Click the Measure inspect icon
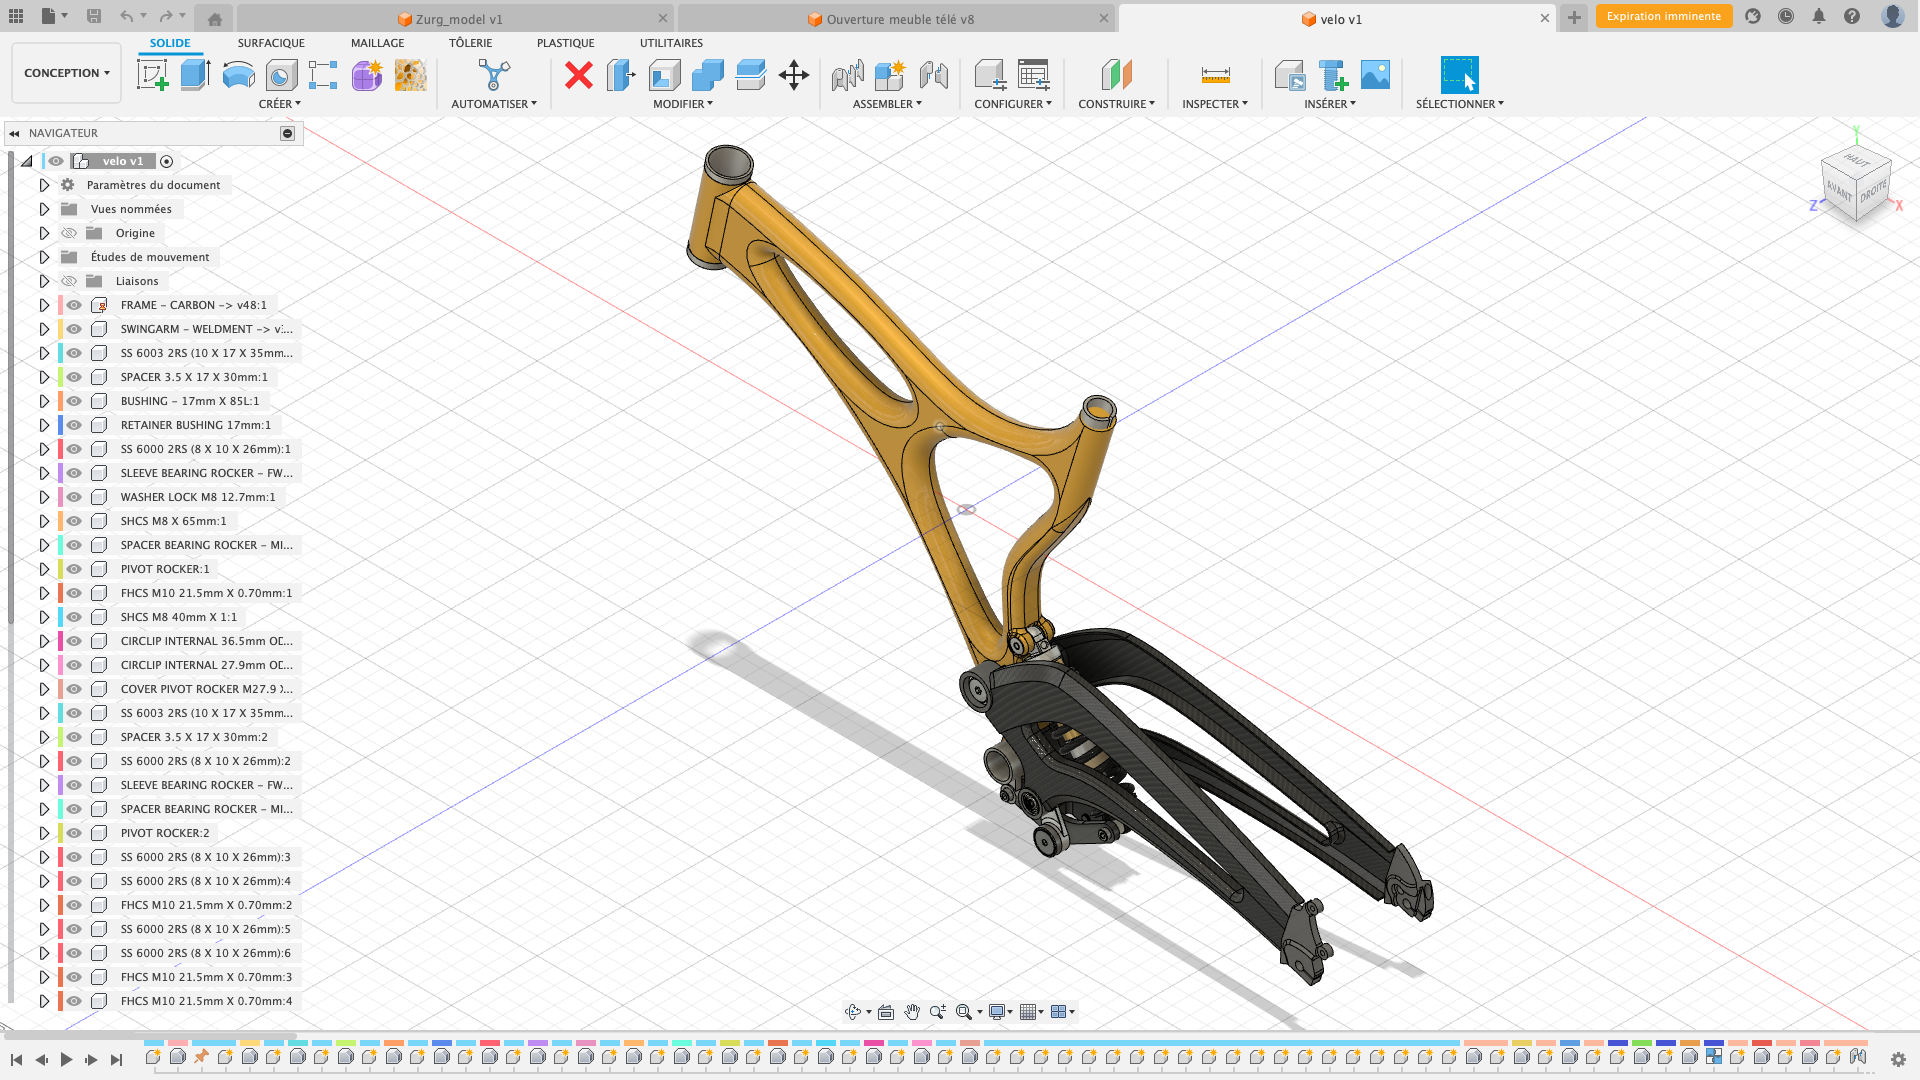Viewport: 1920px width, 1080px height. click(x=1215, y=75)
